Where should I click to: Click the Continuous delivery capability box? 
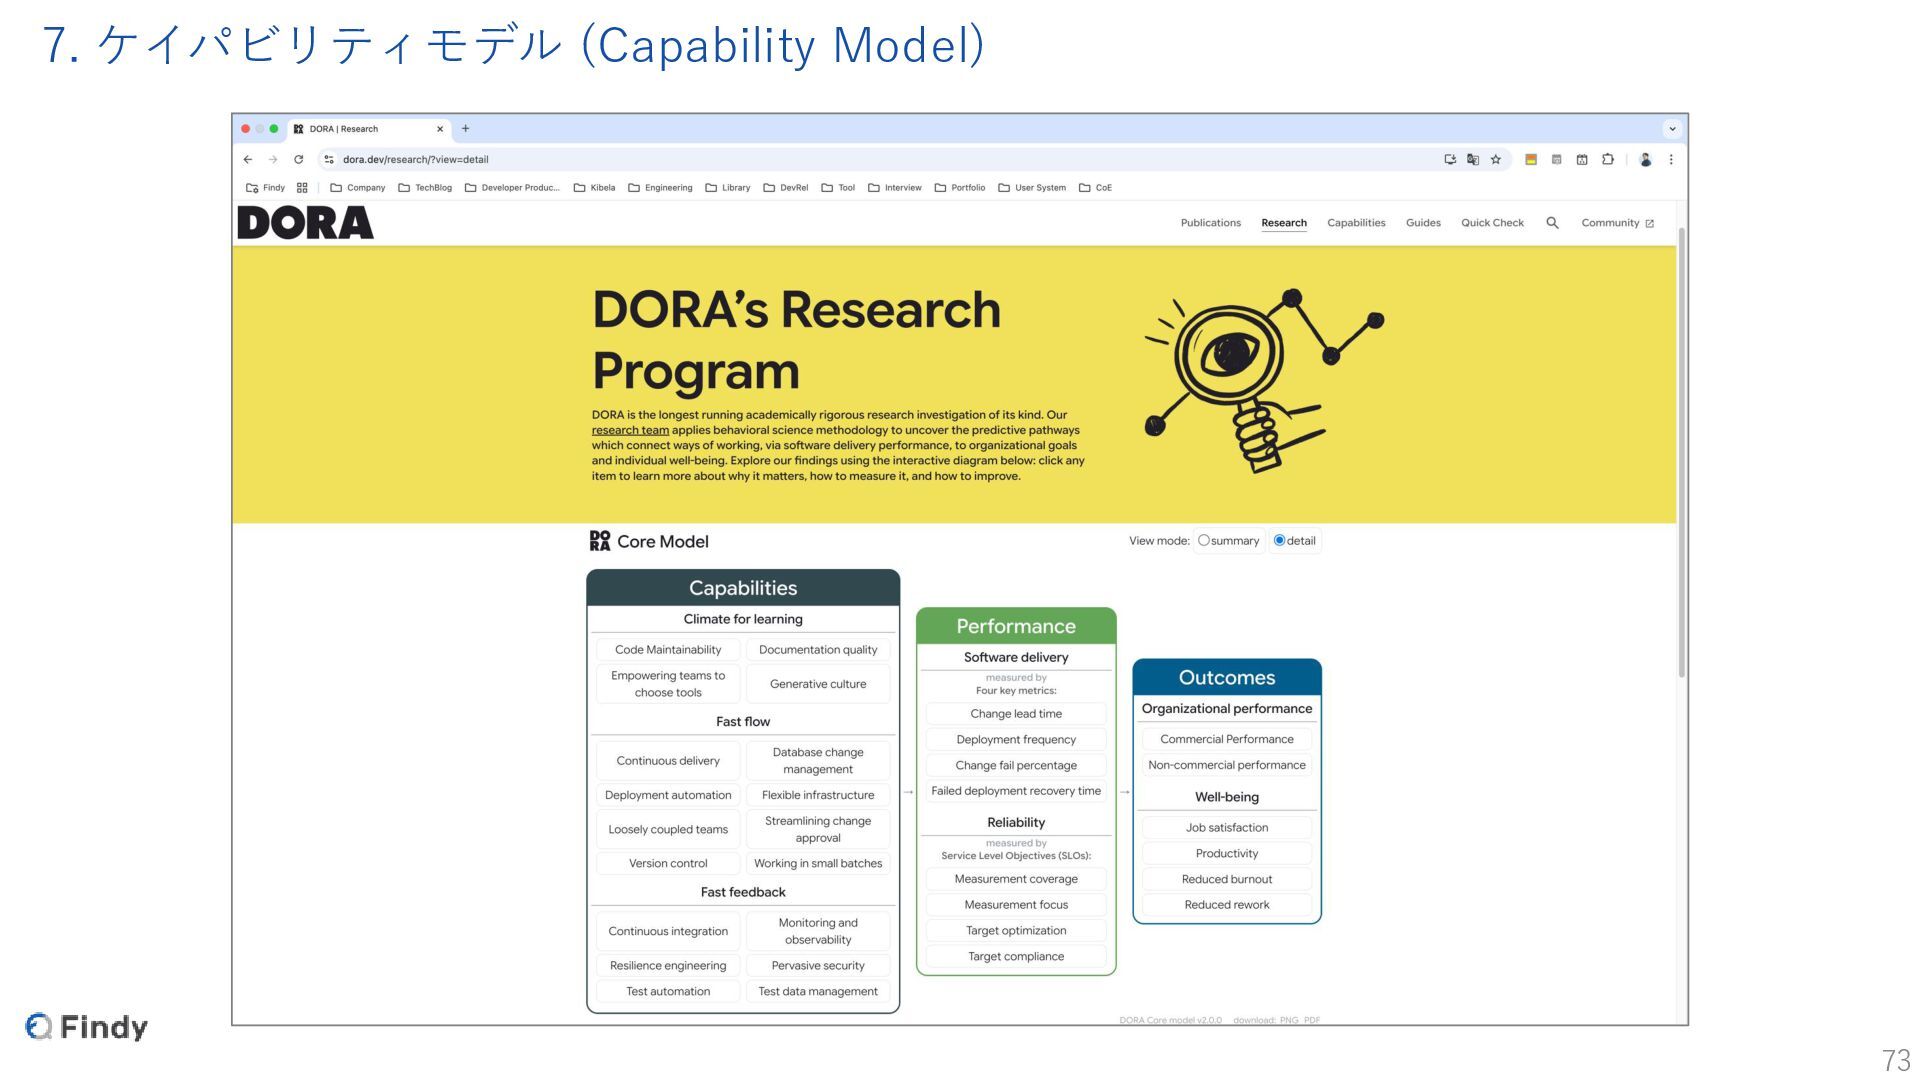668,761
